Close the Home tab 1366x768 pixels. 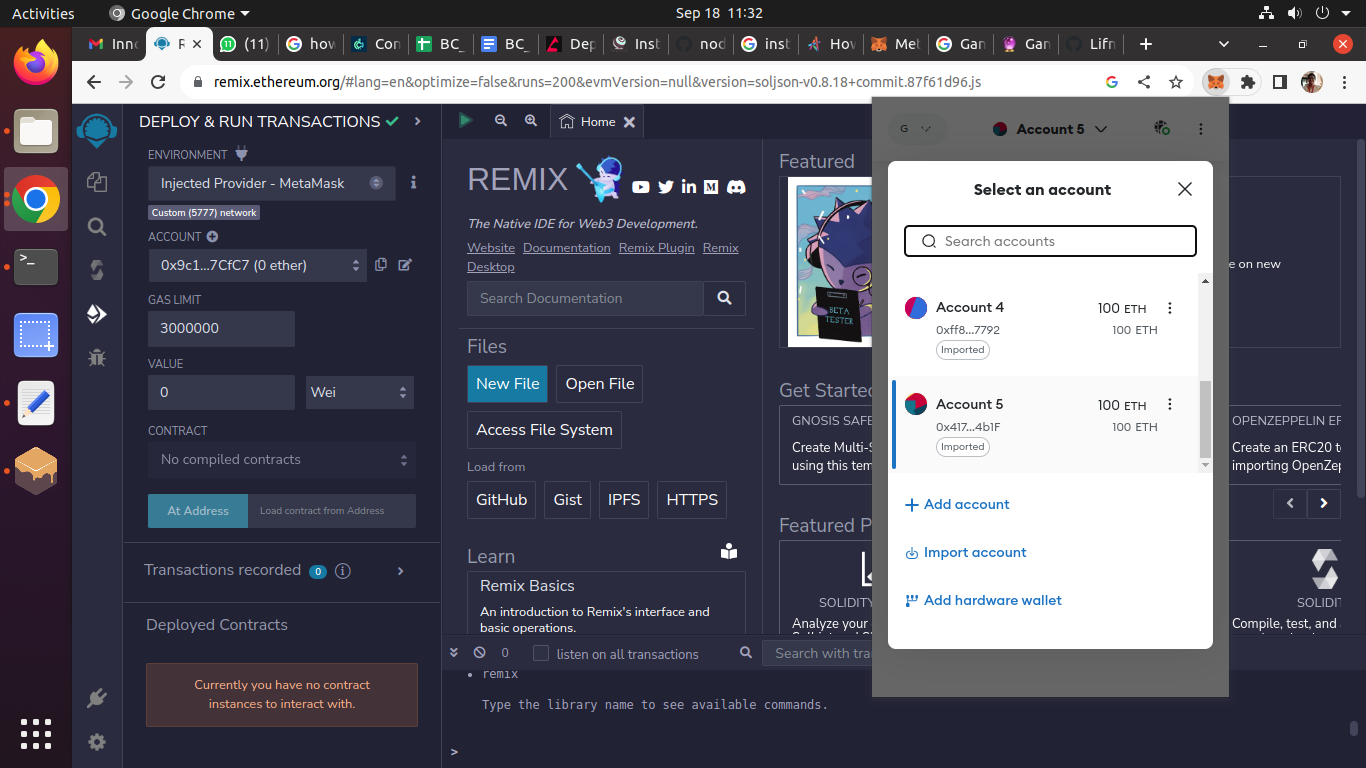[629, 122]
